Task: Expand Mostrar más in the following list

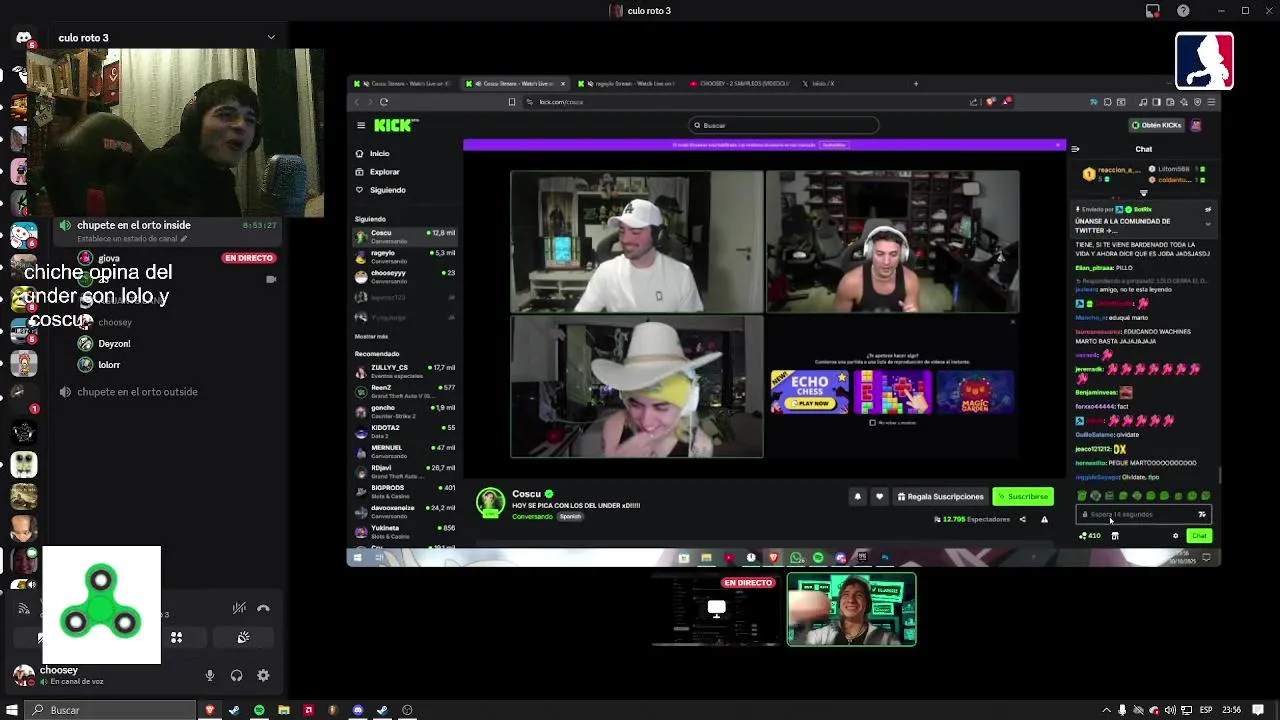Action: [371, 336]
